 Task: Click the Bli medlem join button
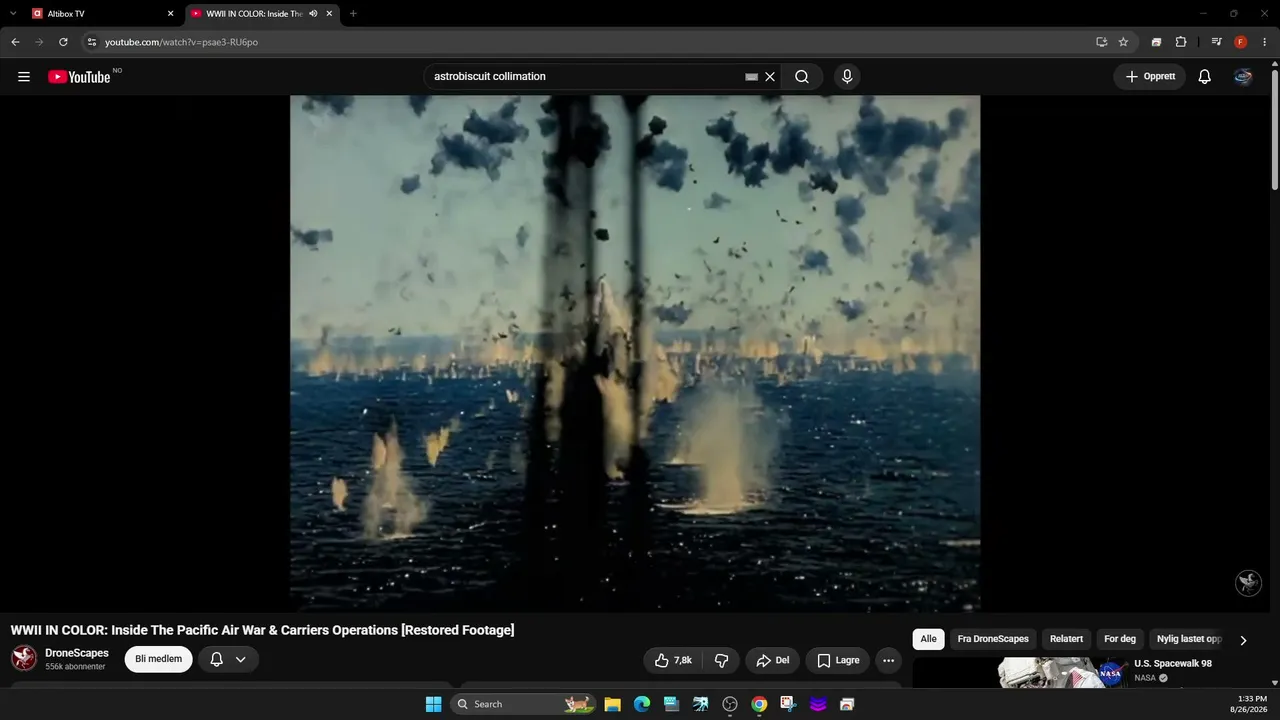(x=158, y=659)
